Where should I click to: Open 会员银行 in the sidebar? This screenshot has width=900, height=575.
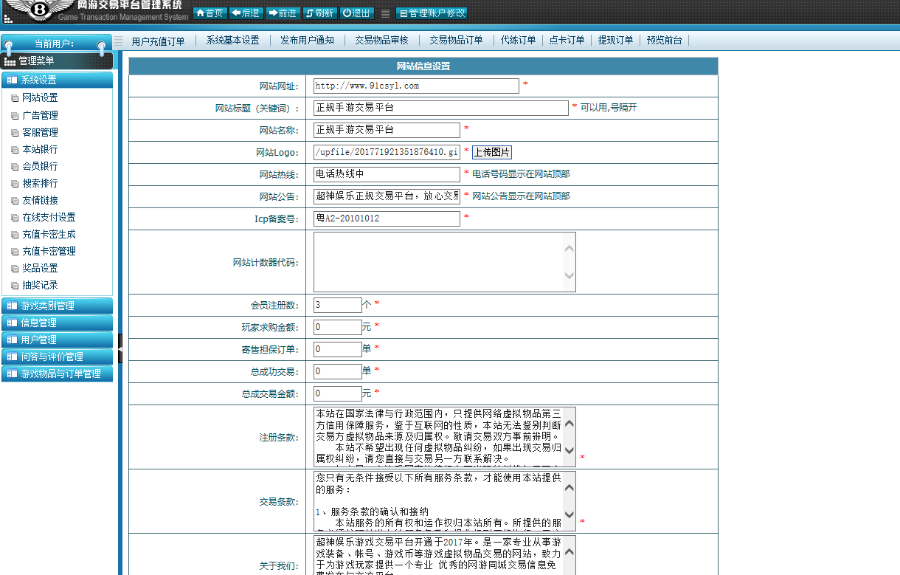[x=40, y=166]
